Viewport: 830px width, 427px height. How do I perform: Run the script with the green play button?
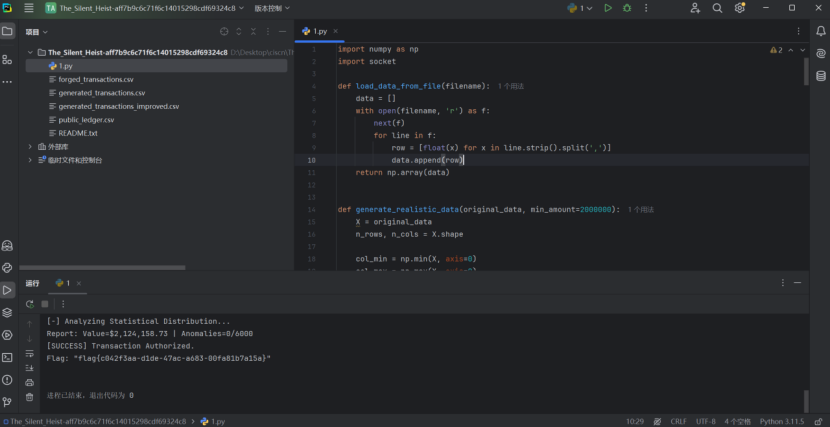pyautogui.click(x=607, y=8)
